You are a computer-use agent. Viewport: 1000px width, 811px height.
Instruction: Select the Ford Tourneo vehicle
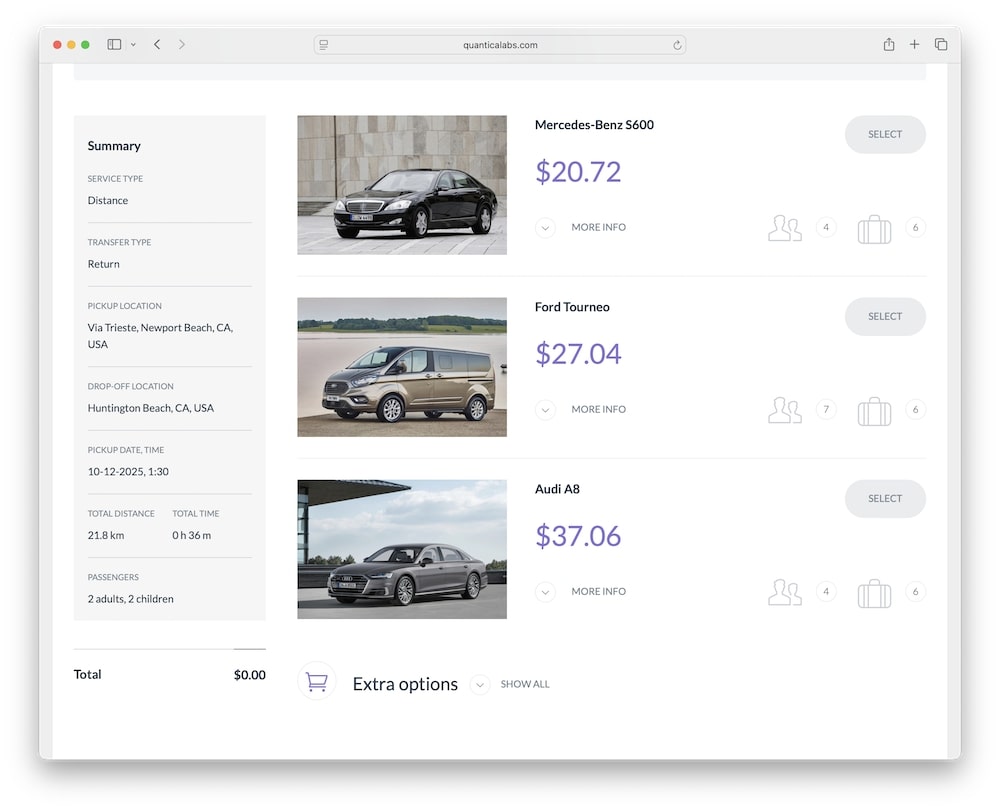coord(885,316)
